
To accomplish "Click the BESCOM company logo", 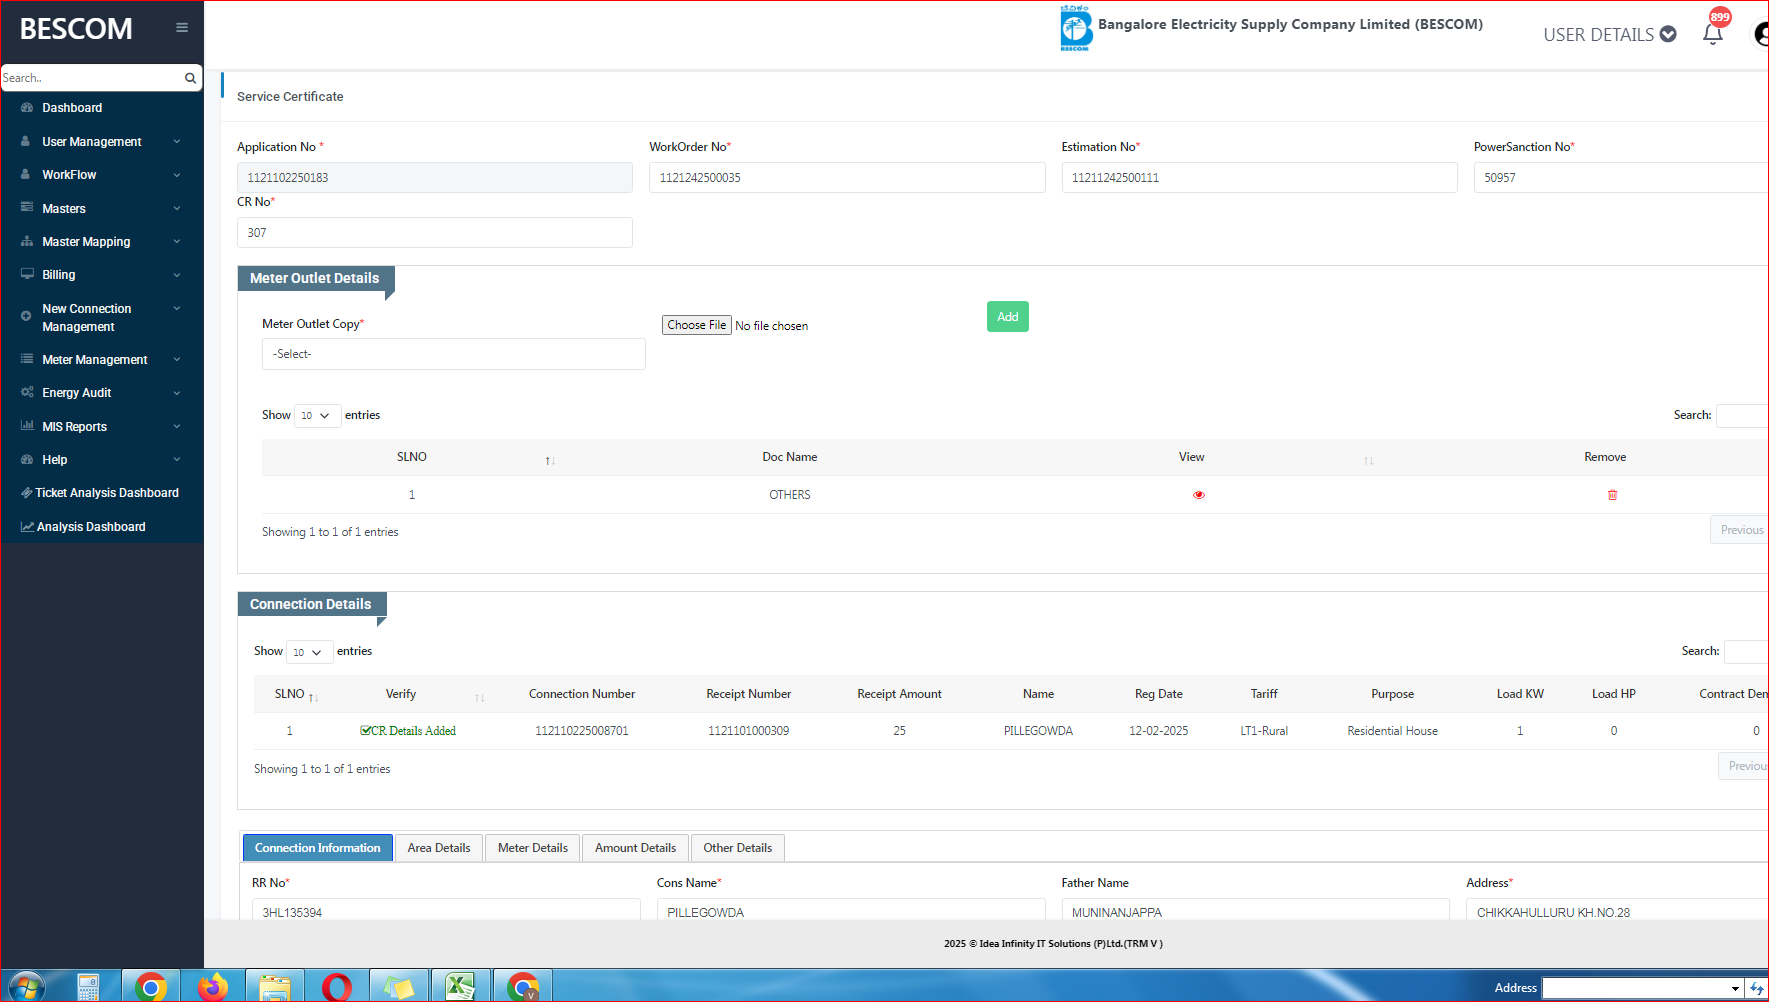I will pos(1076,28).
